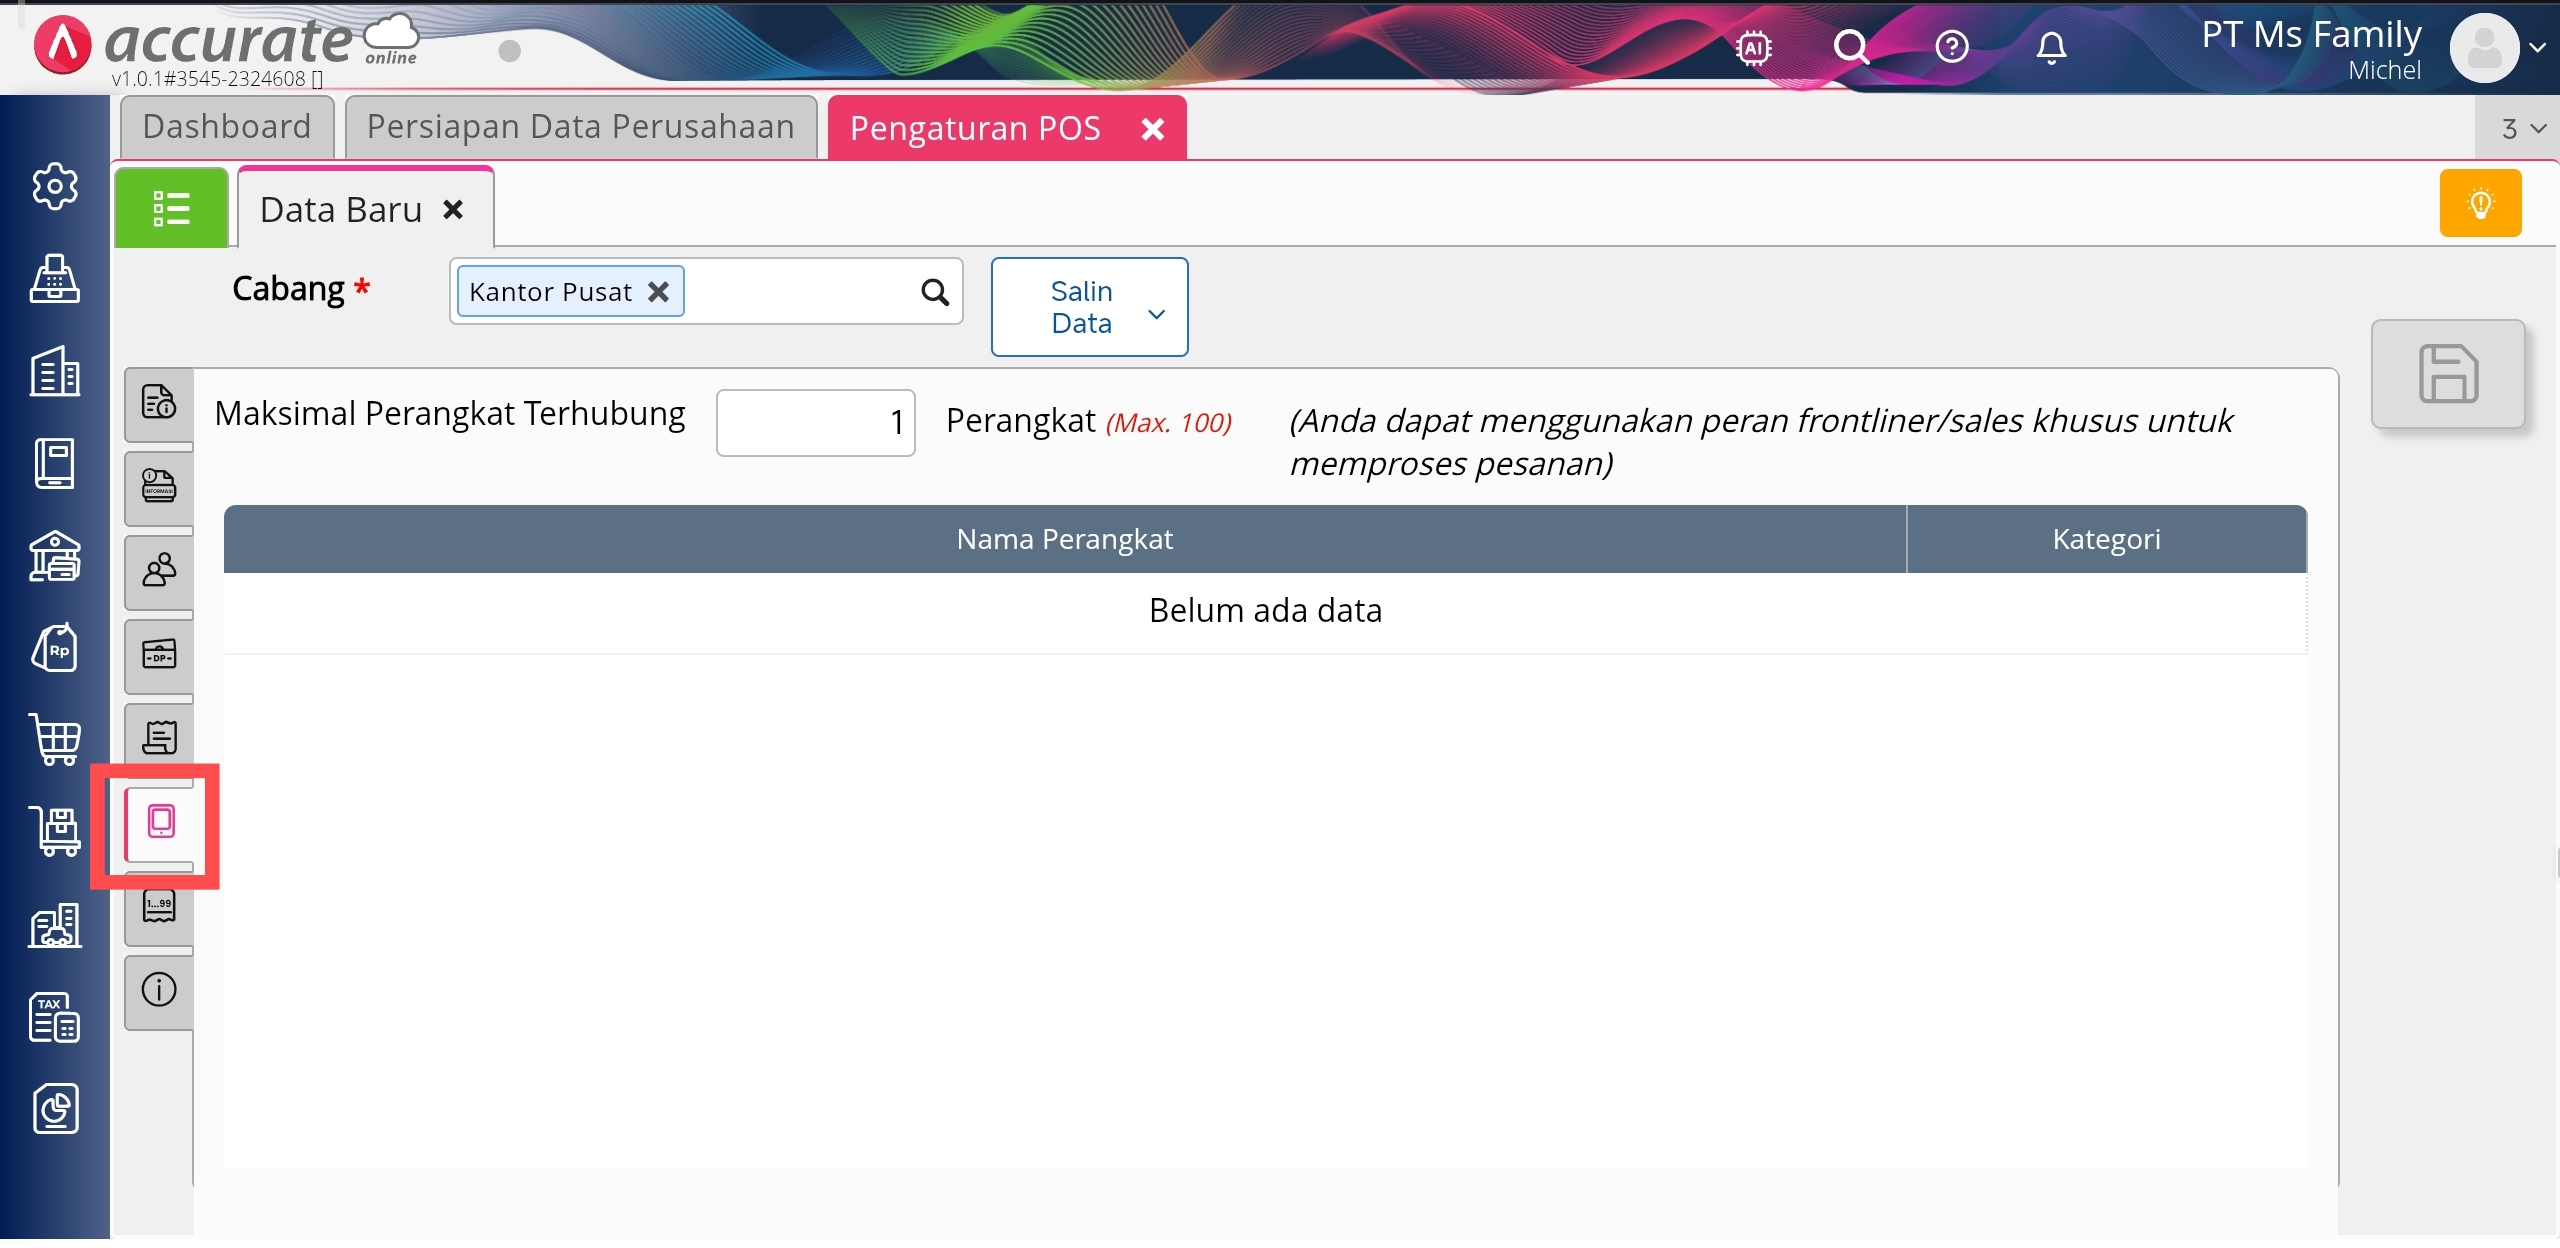The width and height of the screenshot is (2560, 1248).
Task: Click the Maksimal Perangkat Terhubung number field
Action: [815, 423]
